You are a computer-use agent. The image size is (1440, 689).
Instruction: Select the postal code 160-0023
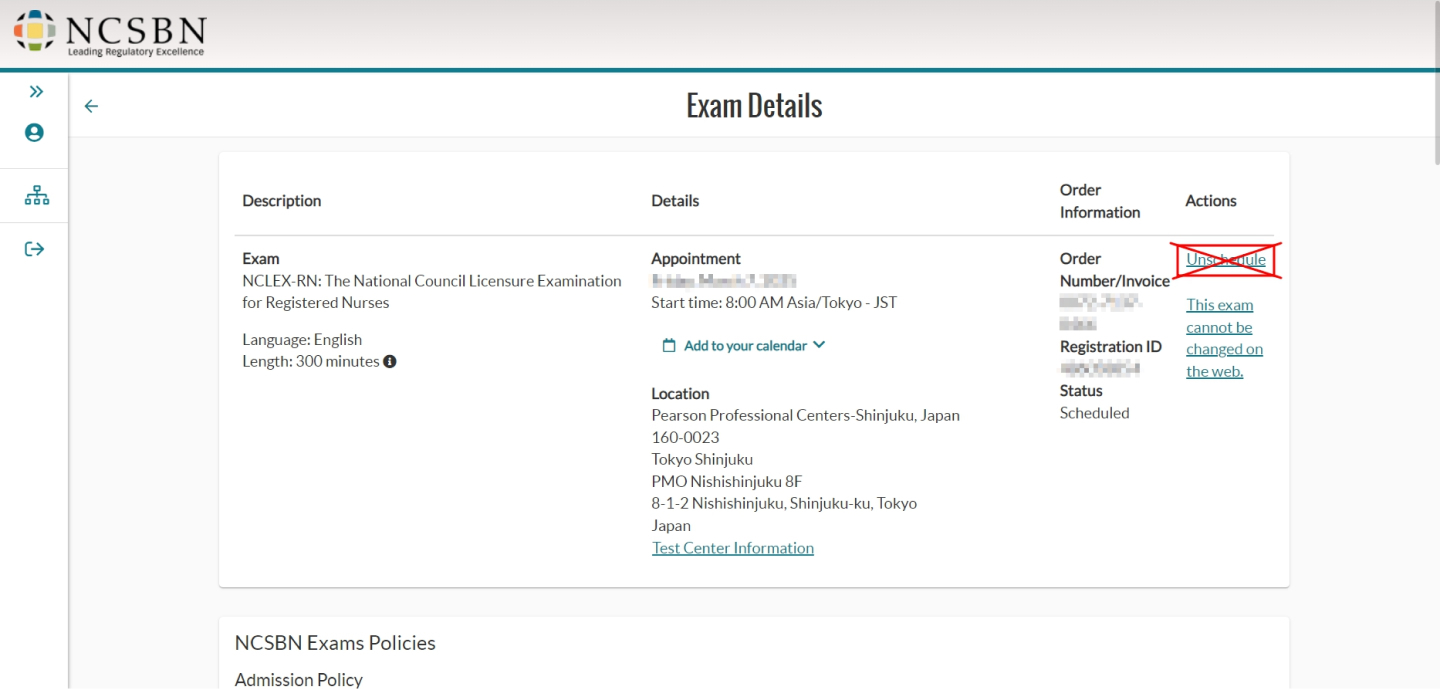tap(685, 437)
